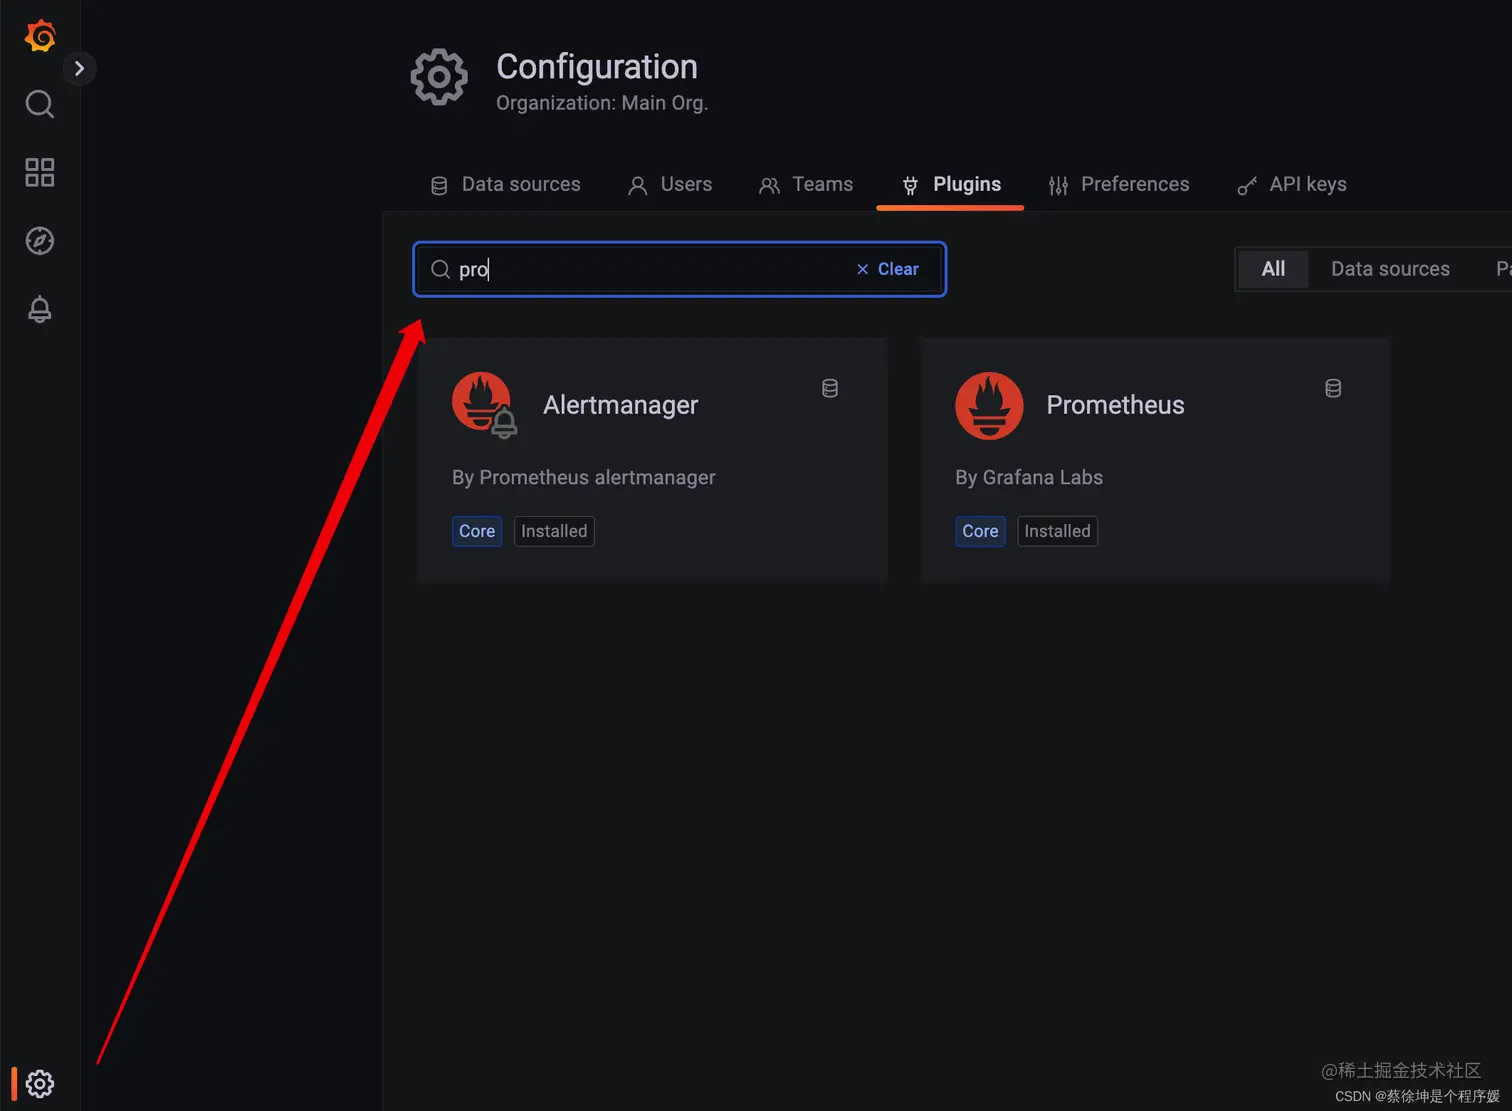Image resolution: width=1512 pixels, height=1111 pixels.
Task: Click 'By Prometheus alertmanager' text
Action: point(583,478)
